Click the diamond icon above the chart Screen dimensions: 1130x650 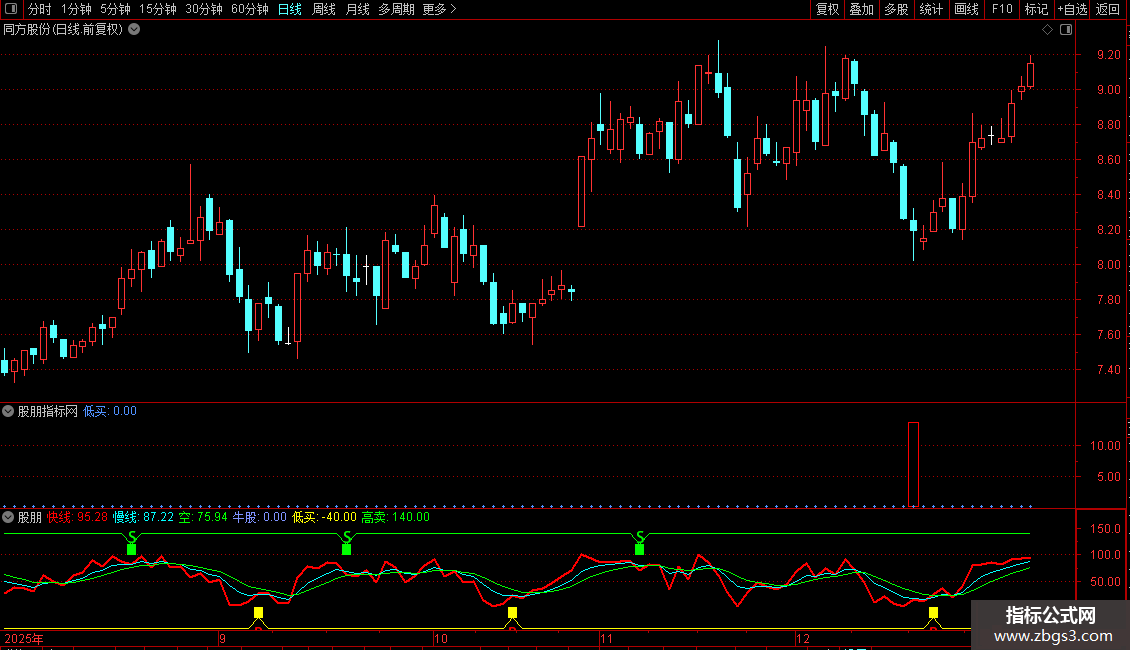pyautogui.click(x=1048, y=30)
